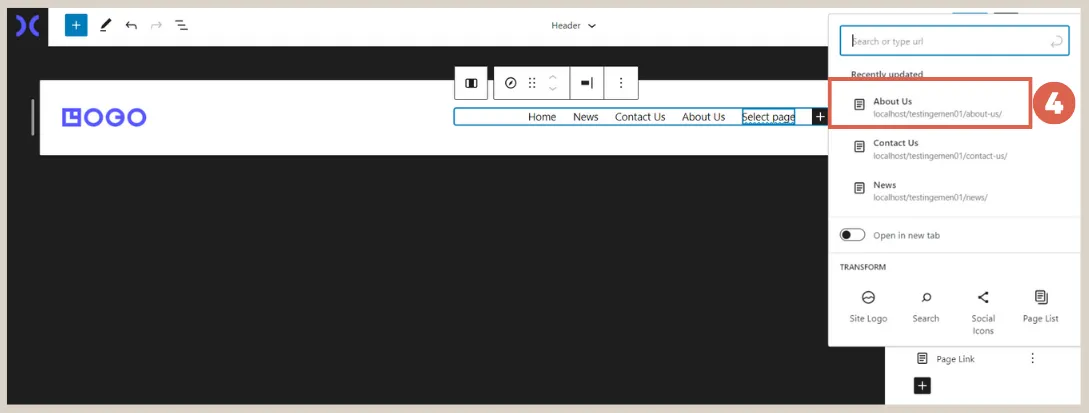Transform block to Site Logo
This screenshot has height=413, width=1089.
867,307
